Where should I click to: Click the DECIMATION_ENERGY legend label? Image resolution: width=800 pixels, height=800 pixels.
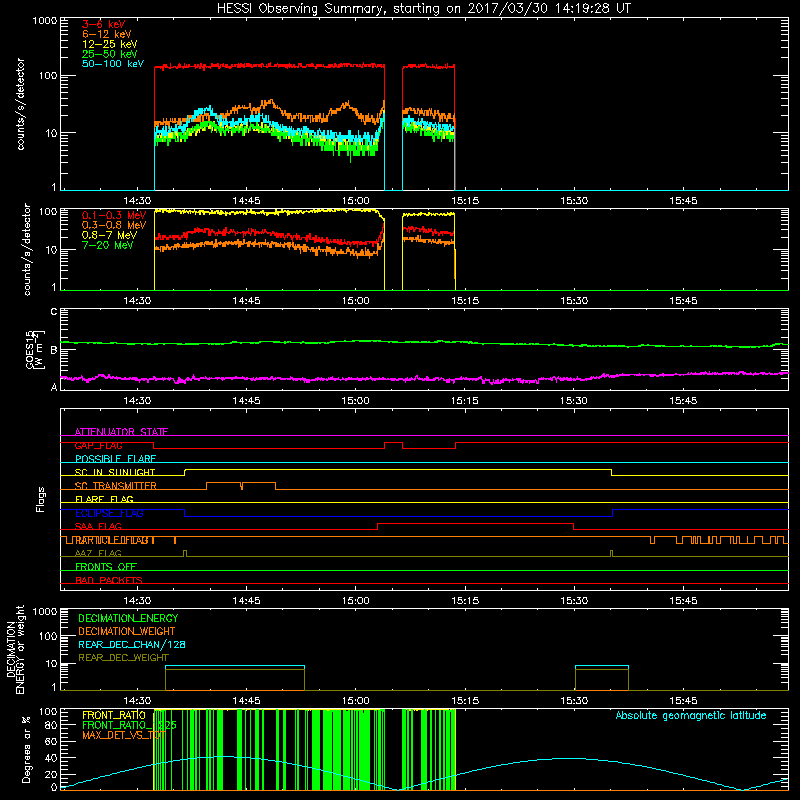128,618
